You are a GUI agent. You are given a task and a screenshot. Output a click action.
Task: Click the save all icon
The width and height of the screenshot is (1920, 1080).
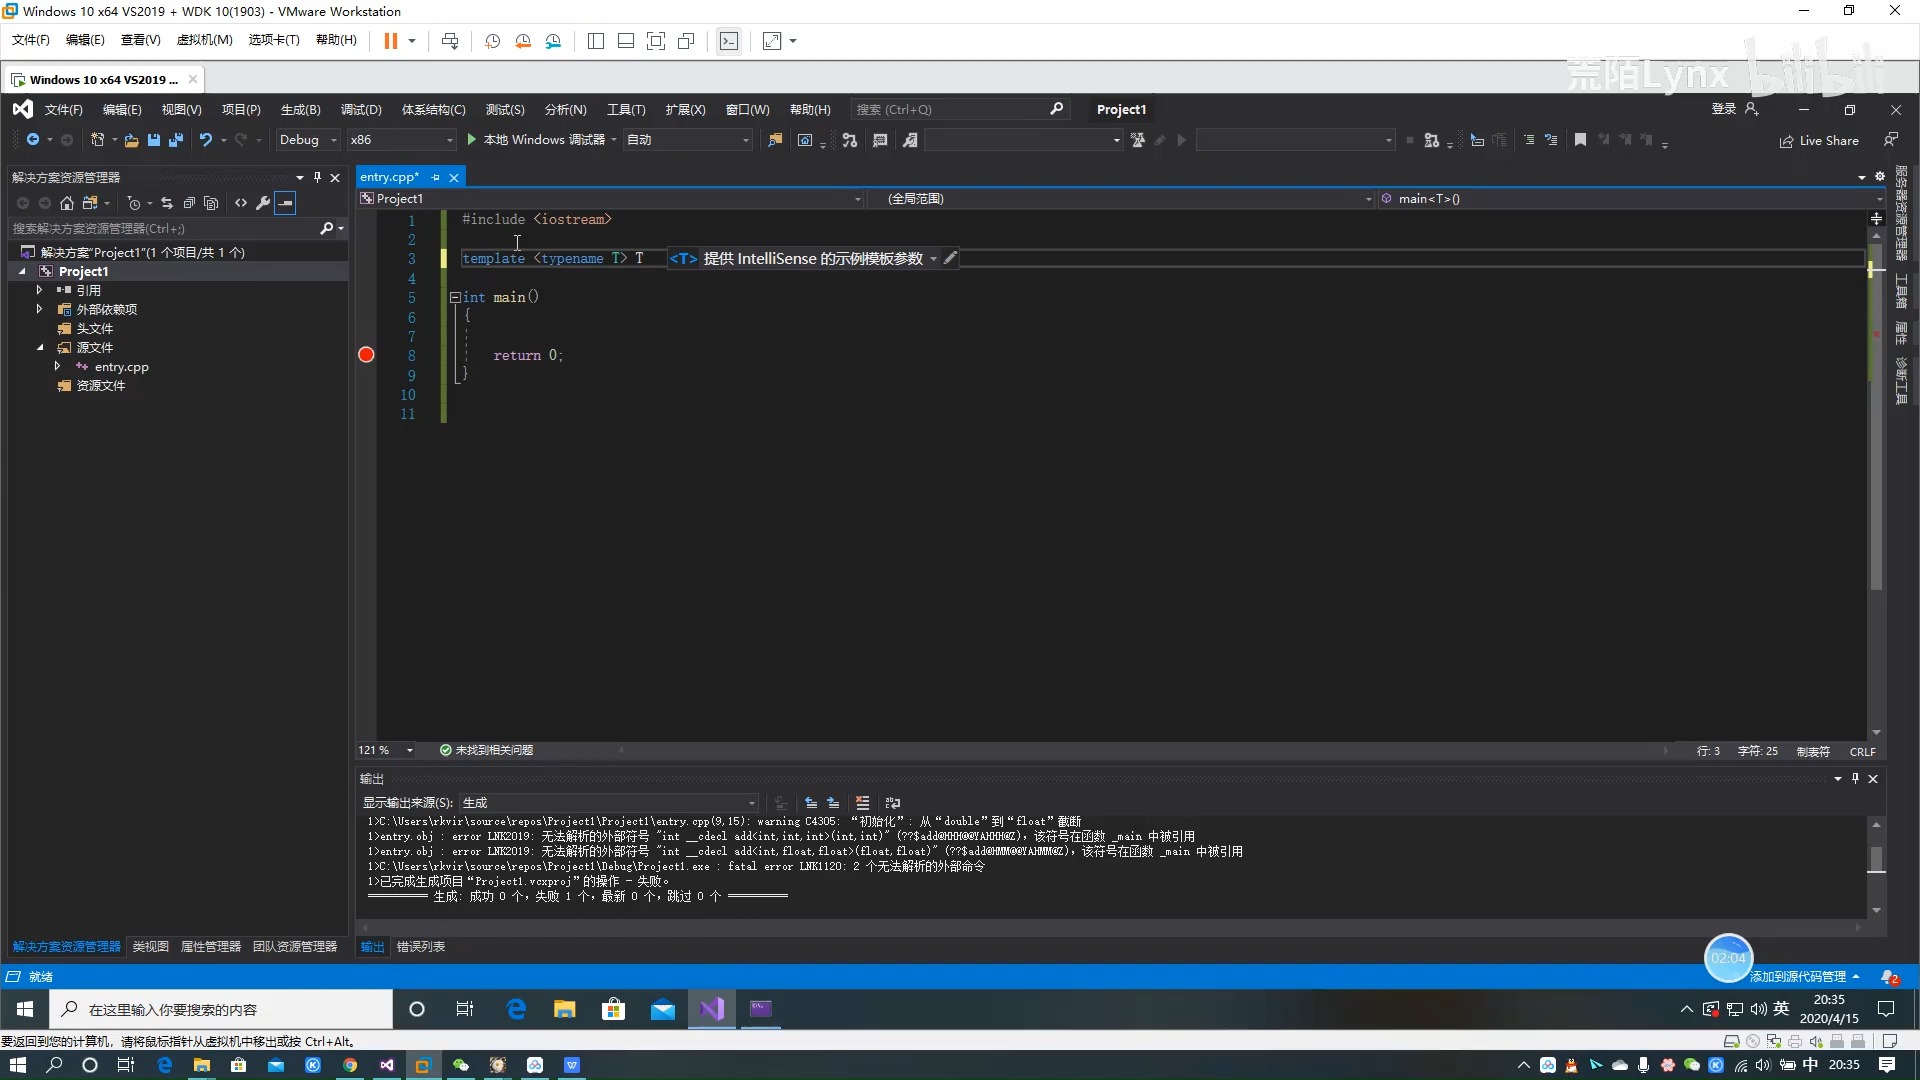tap(176, 140)
